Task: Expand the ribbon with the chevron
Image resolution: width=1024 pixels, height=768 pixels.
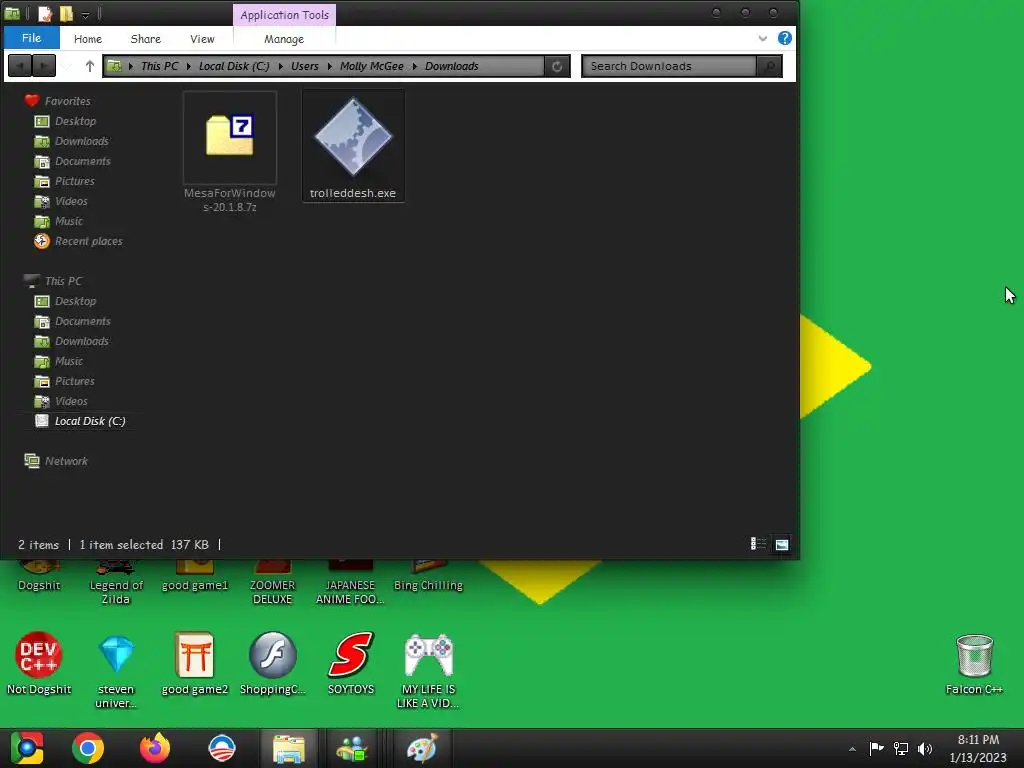Action: coord(762,39)
